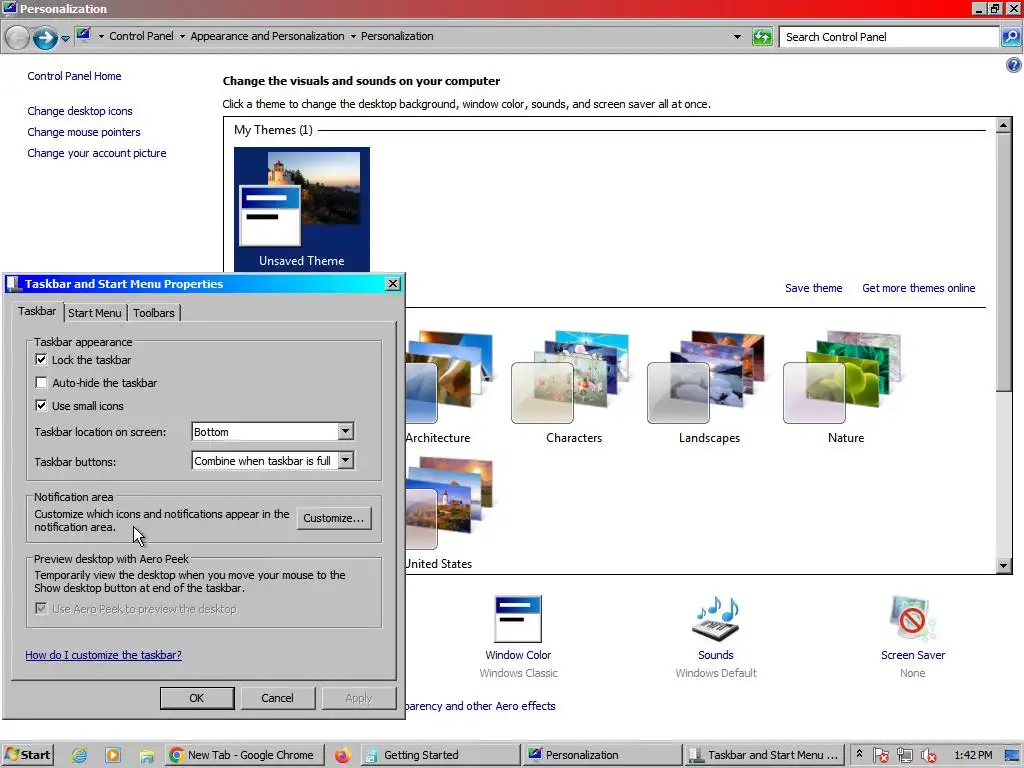Open the Start menu
Screen dimensions: 1024x768
[x=27, y=755]
